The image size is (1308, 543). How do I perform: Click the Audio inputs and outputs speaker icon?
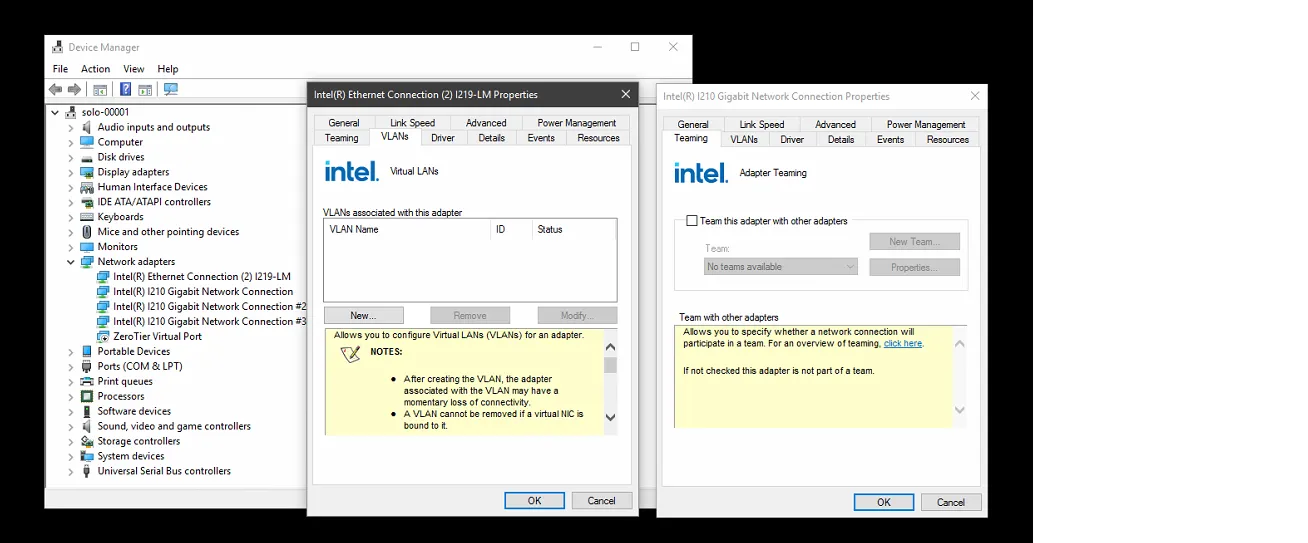click(87, 127)
